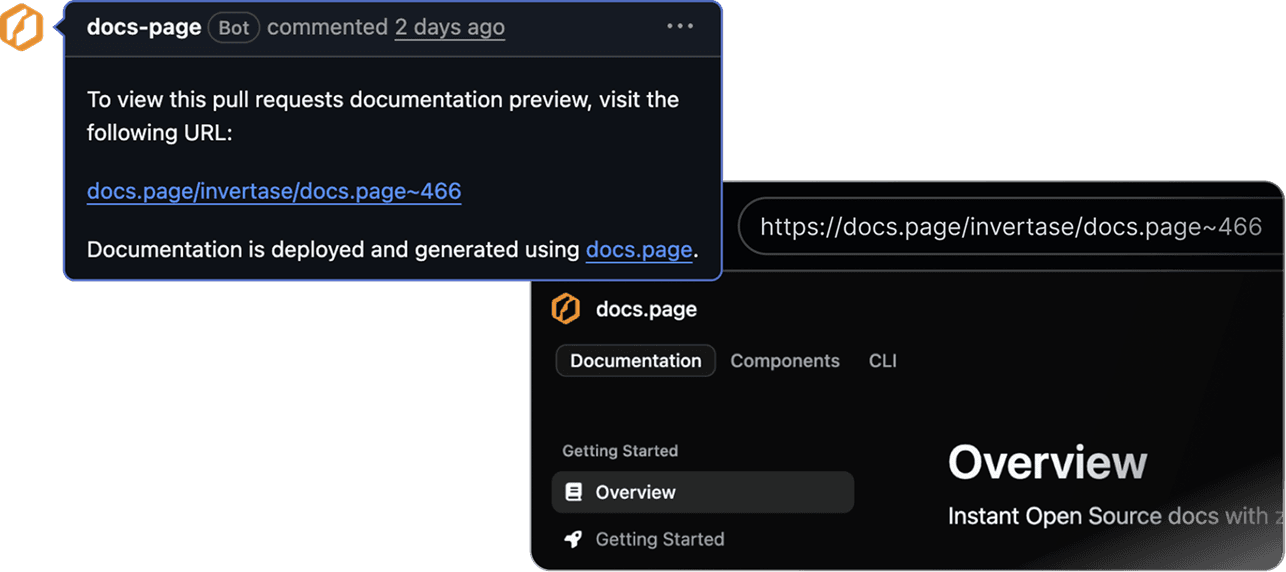Click the '2 days ago' timestamp link
Viewport: 1286px width, 572px height.
(x=449, y=27)
